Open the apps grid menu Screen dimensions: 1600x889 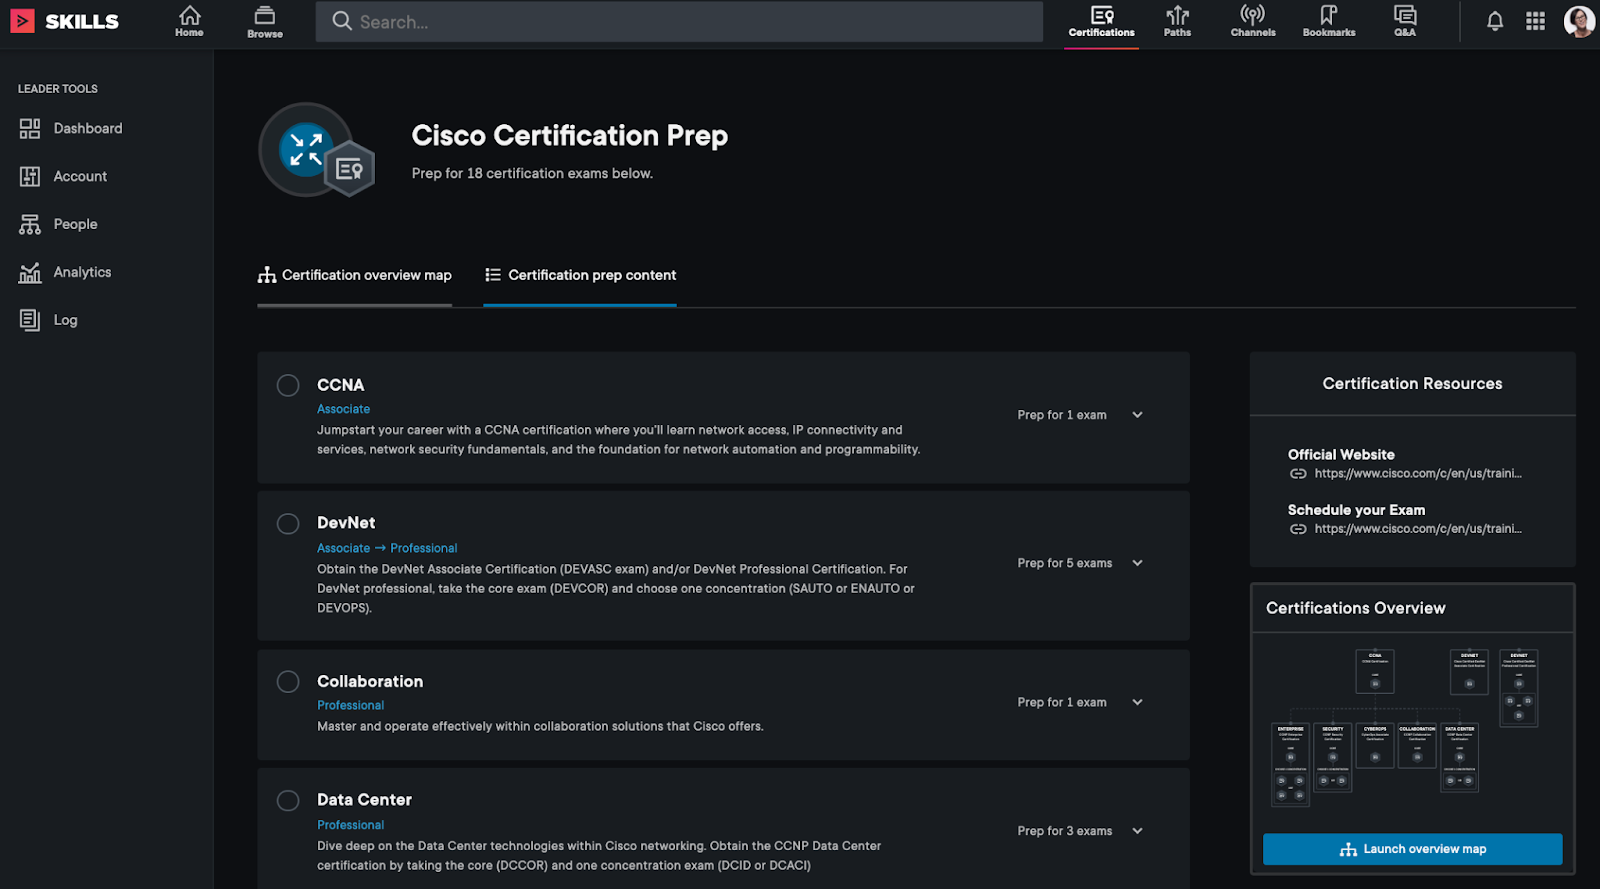pos(1536,21)
